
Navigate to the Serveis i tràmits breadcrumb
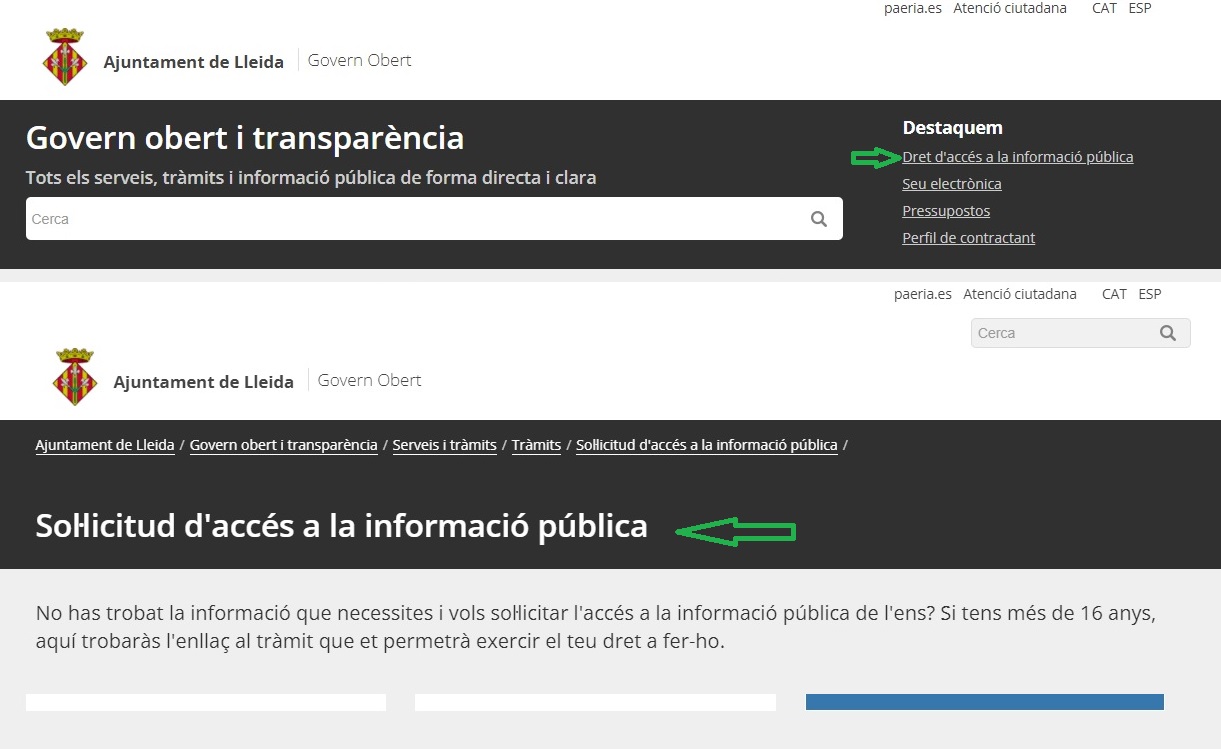point(444,445)
